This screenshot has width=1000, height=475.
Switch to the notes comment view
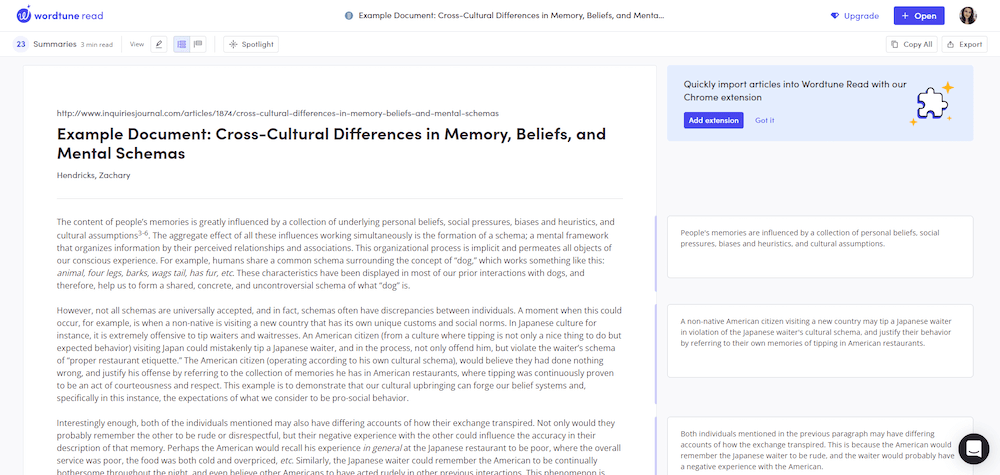click(198, 44)
